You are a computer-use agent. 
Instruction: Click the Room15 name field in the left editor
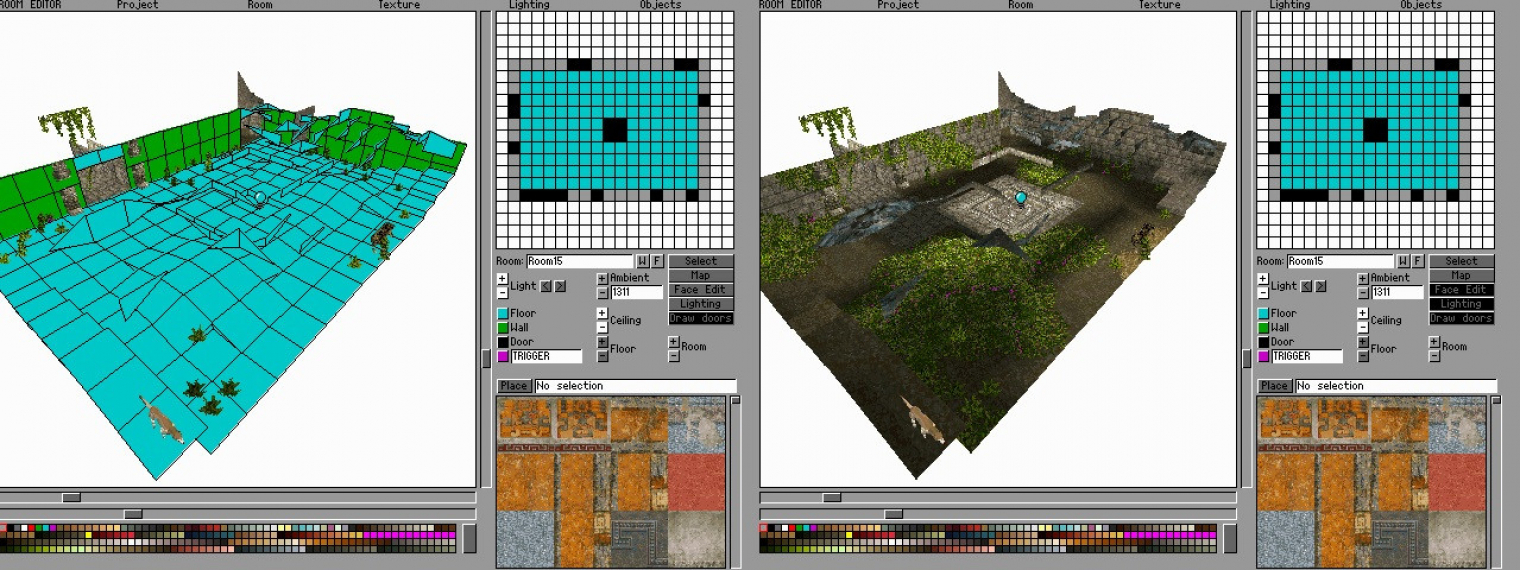point(579,262)
